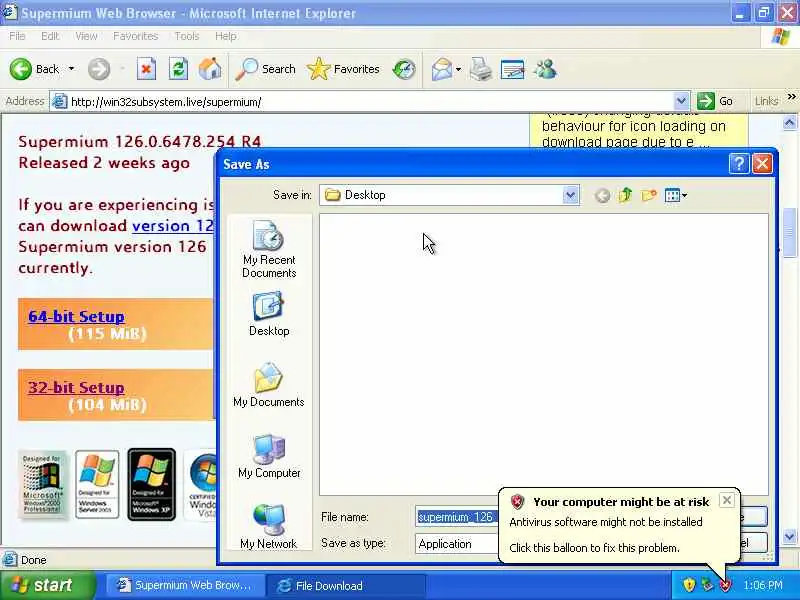The image size is (800, 600).
Task: Open the File menu
Action: coord(17,36)
